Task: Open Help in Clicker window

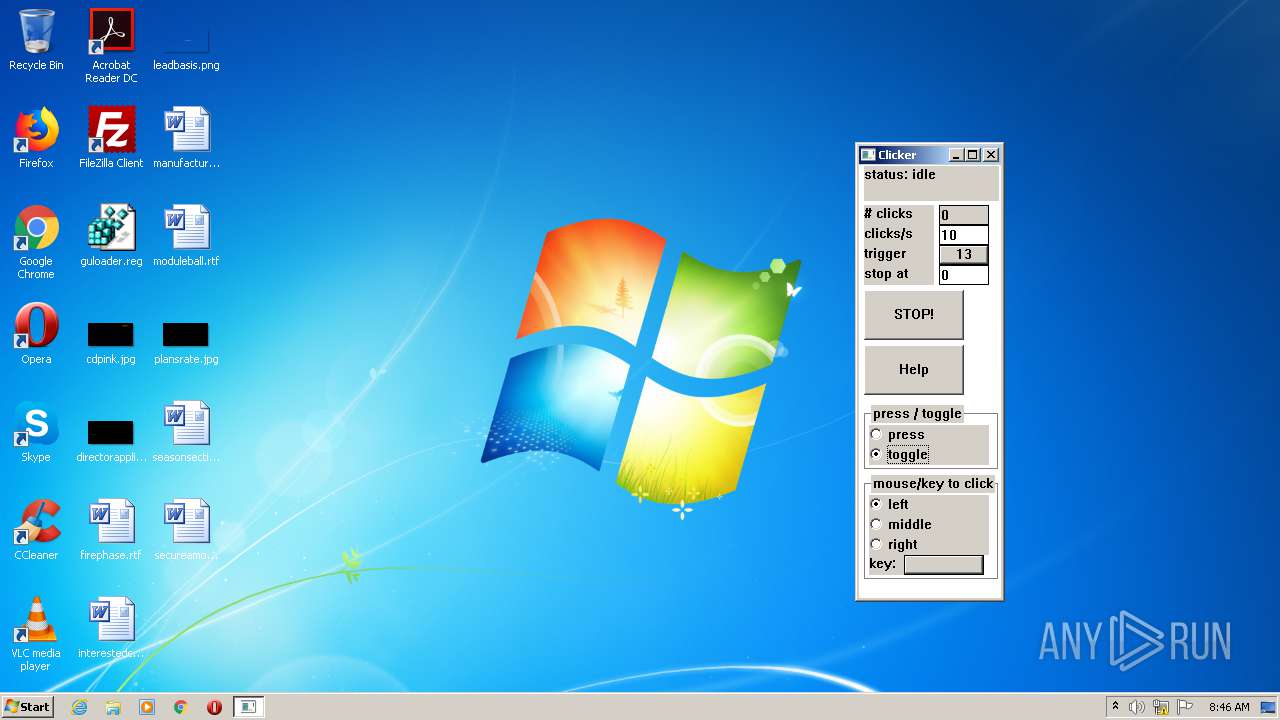Action: tap(914, 369)
